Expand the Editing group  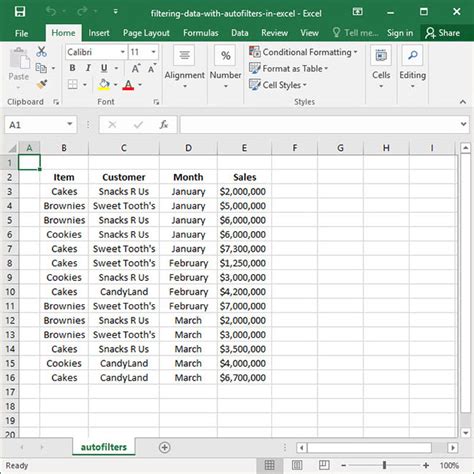pos(412,68)
